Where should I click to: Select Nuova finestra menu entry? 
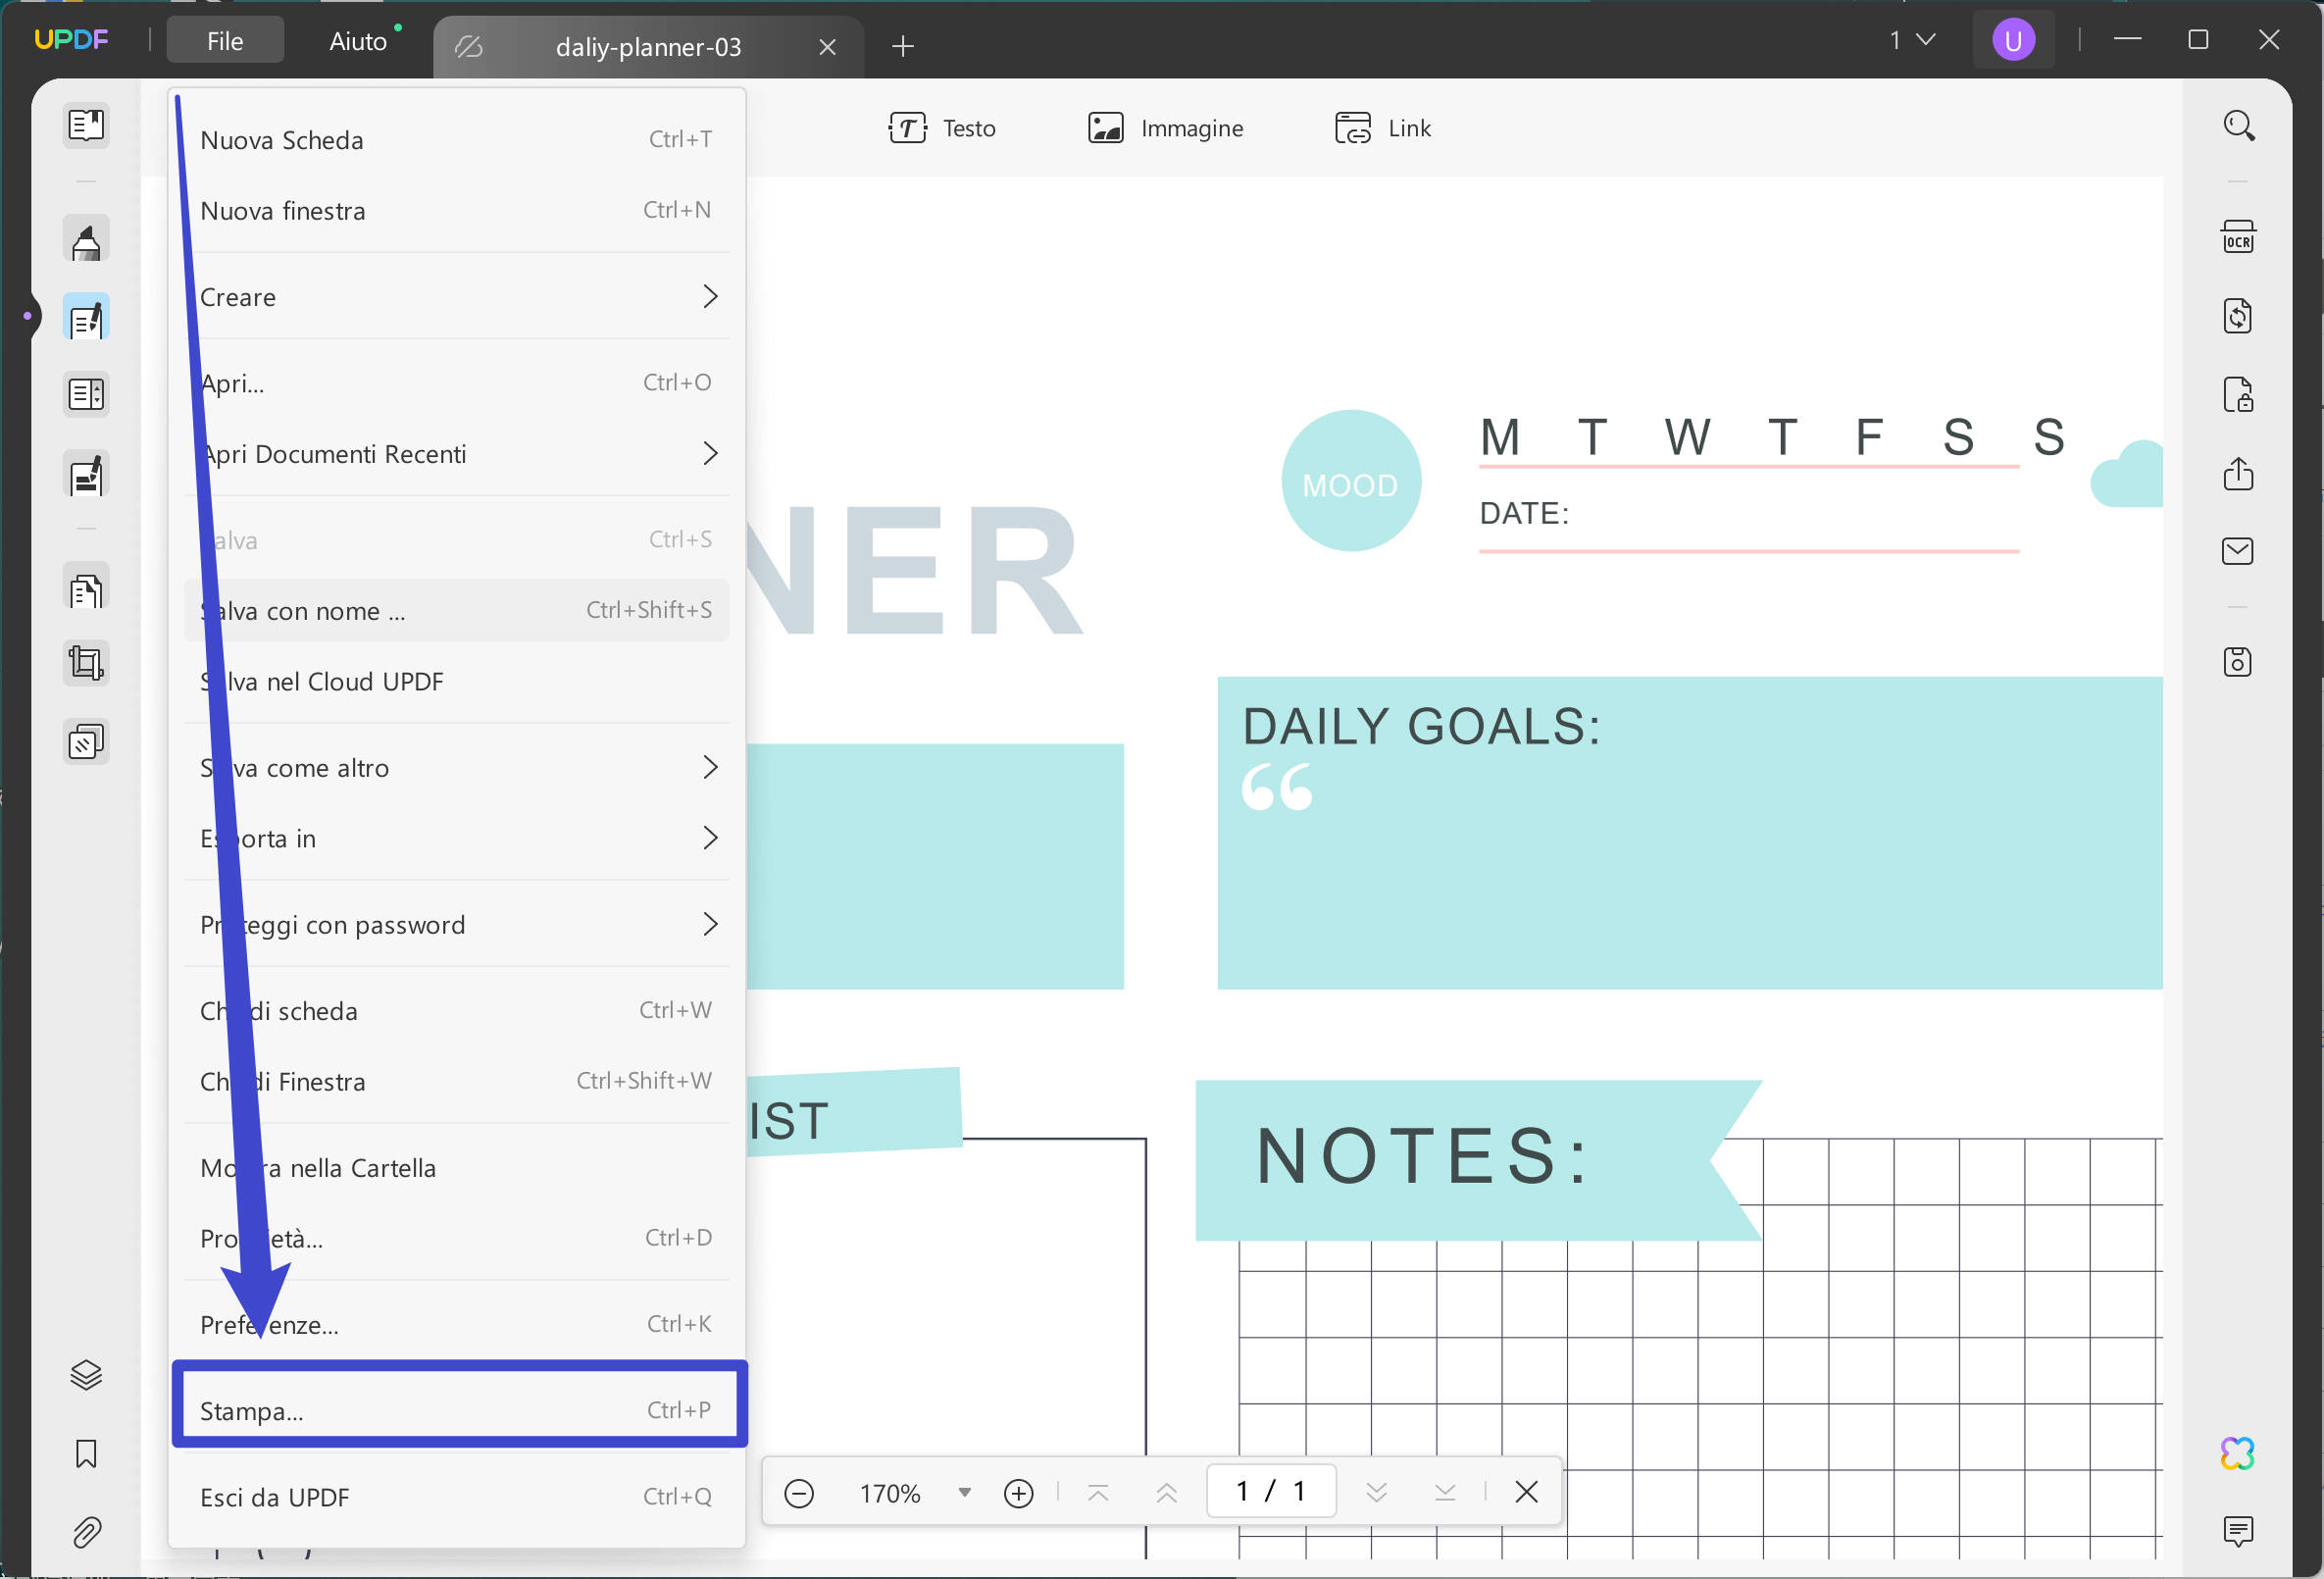pos(457,211)
